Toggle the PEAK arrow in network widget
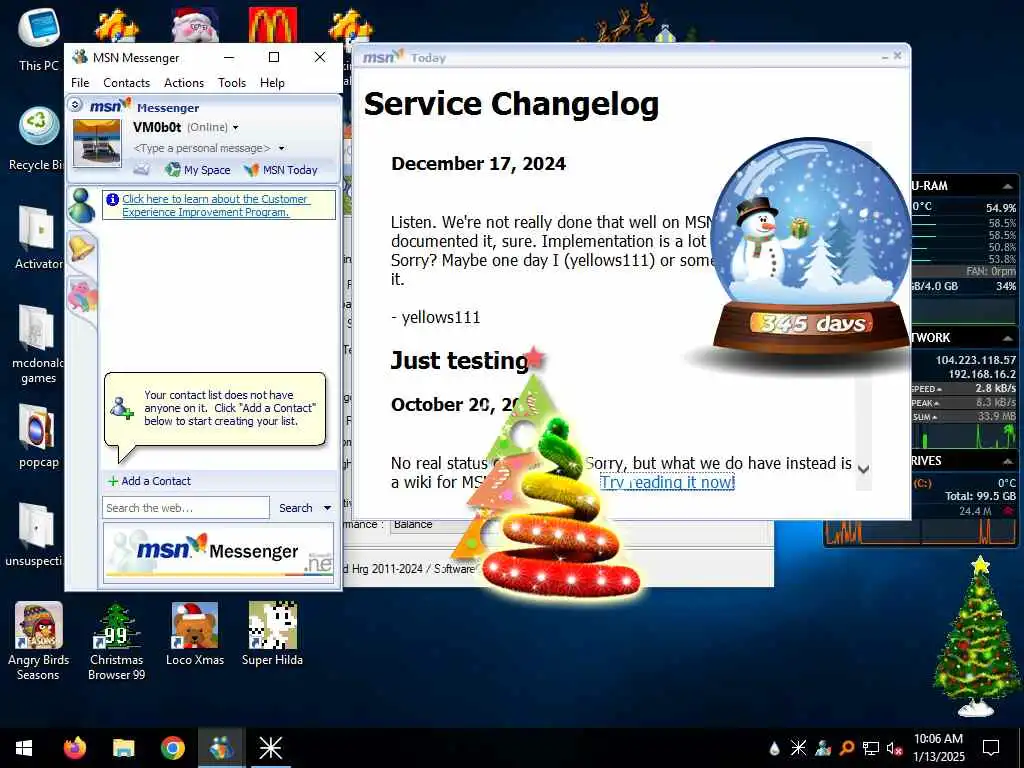The image size is (1024, 768). click(x=936, y=404)
